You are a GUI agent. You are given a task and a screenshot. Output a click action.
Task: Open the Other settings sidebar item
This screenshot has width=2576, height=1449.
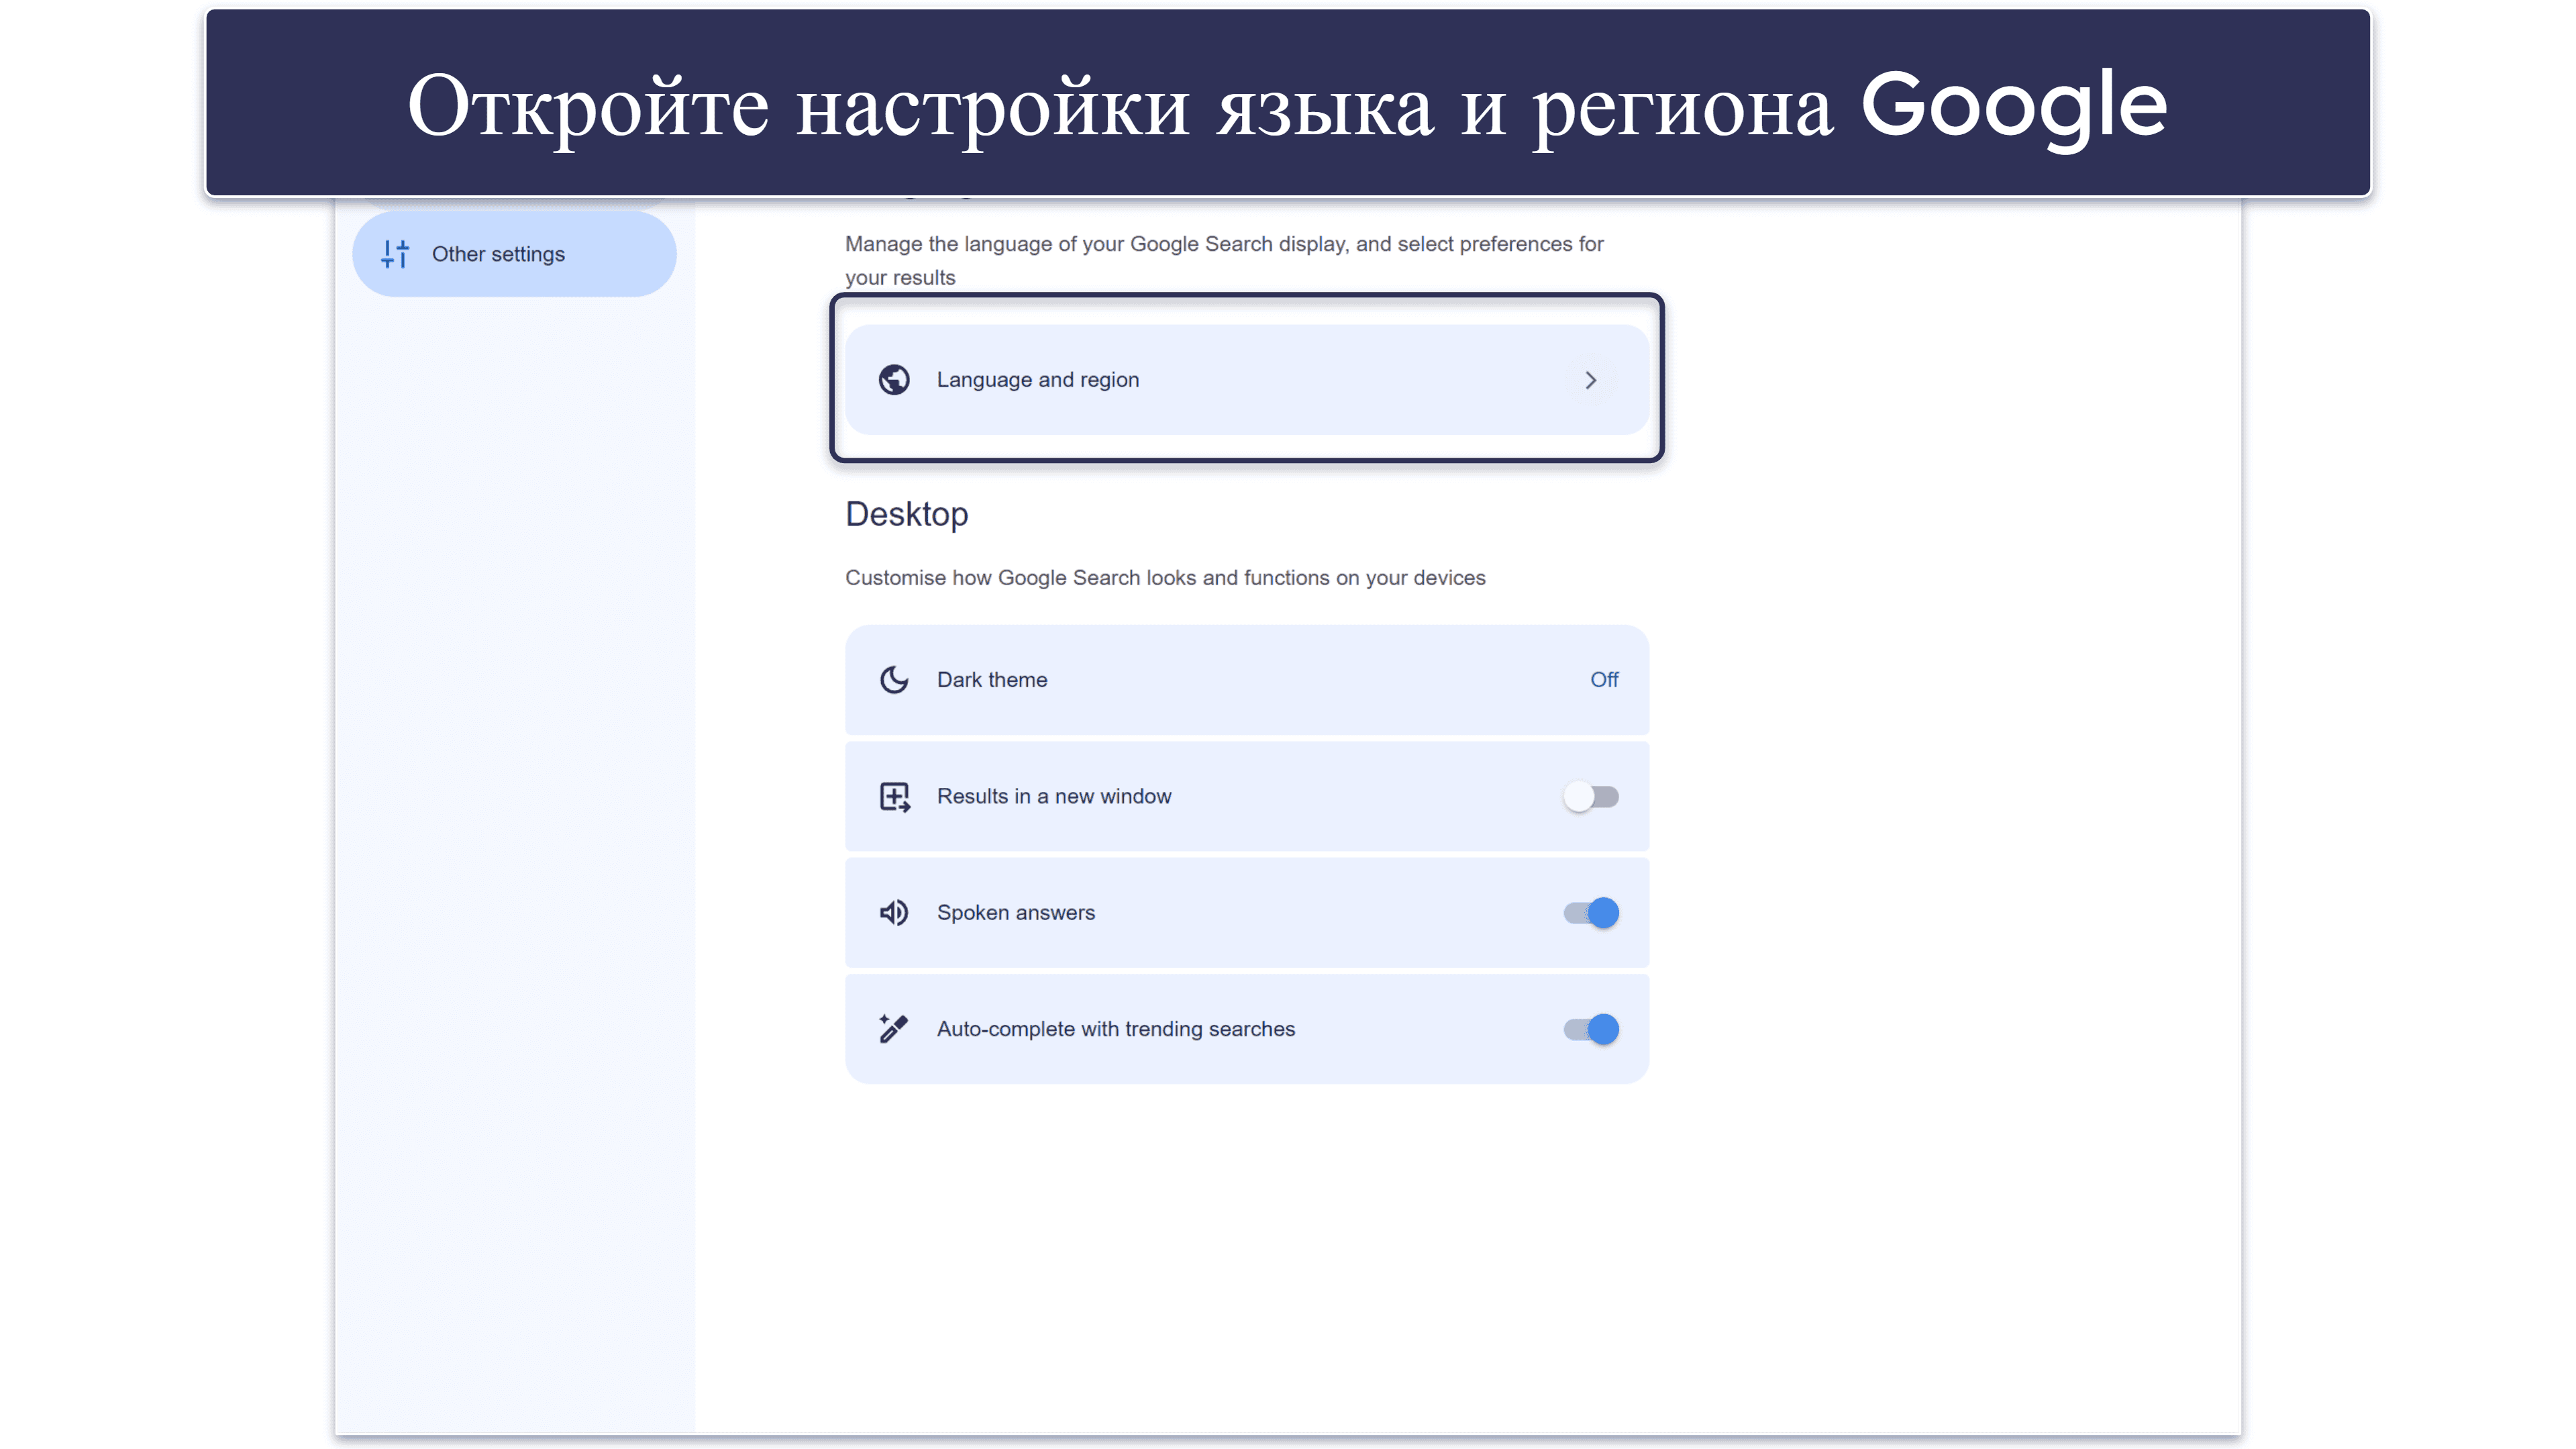[514, 254]
